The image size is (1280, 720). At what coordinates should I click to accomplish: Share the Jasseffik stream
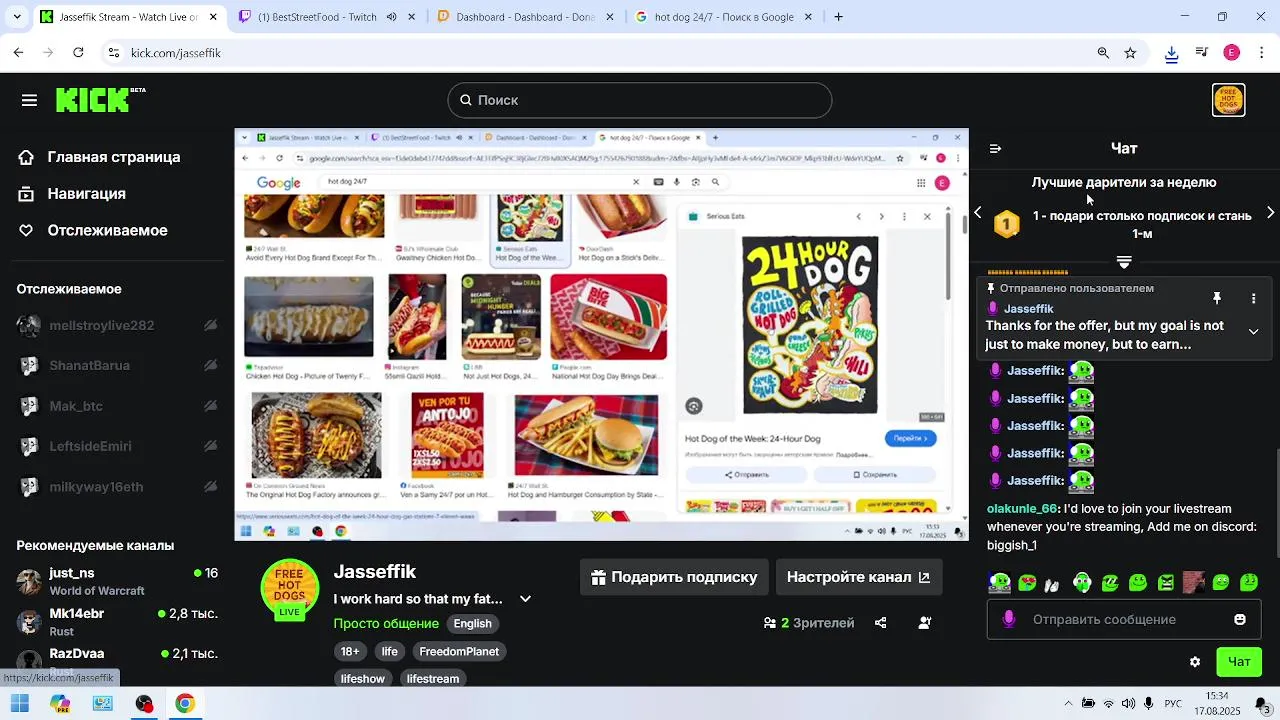880,623
